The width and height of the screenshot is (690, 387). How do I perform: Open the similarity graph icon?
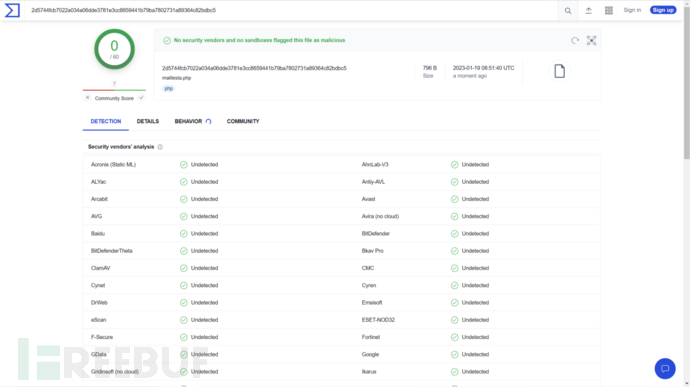coord(591,41)
